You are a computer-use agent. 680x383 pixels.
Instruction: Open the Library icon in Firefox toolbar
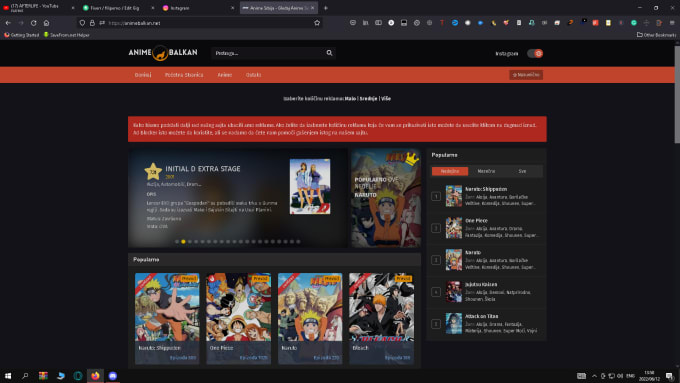[x=366, y=23]
